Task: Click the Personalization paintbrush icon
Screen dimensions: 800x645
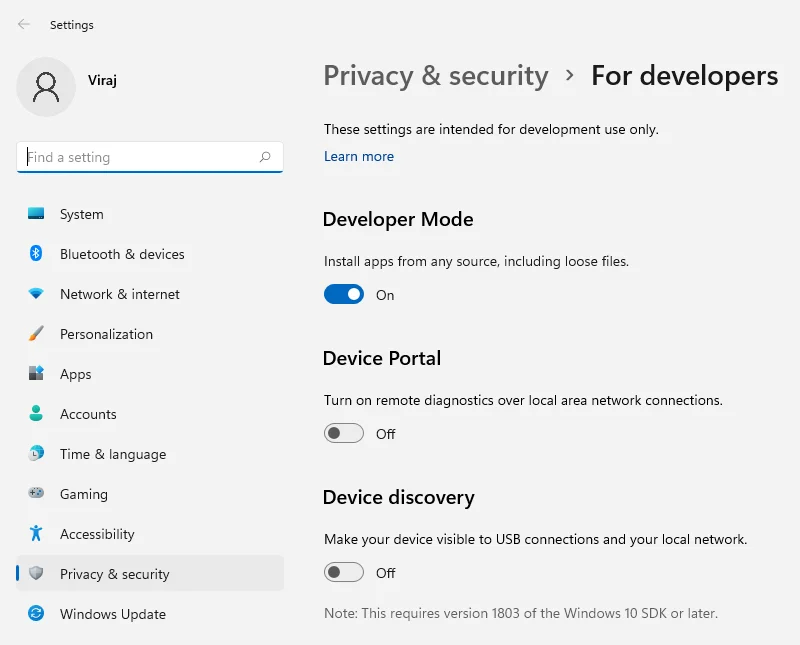Action: tap(36, 333)
